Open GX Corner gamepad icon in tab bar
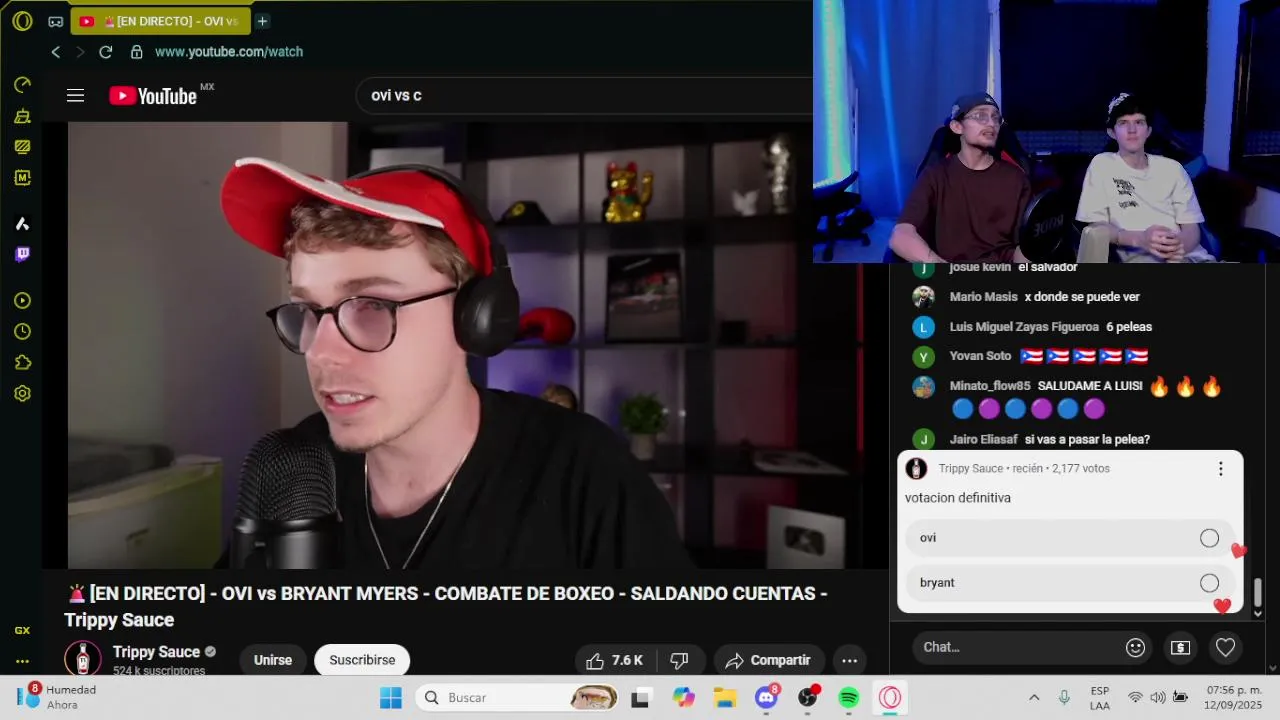1280x720 pixels. (x=56, y=21)
